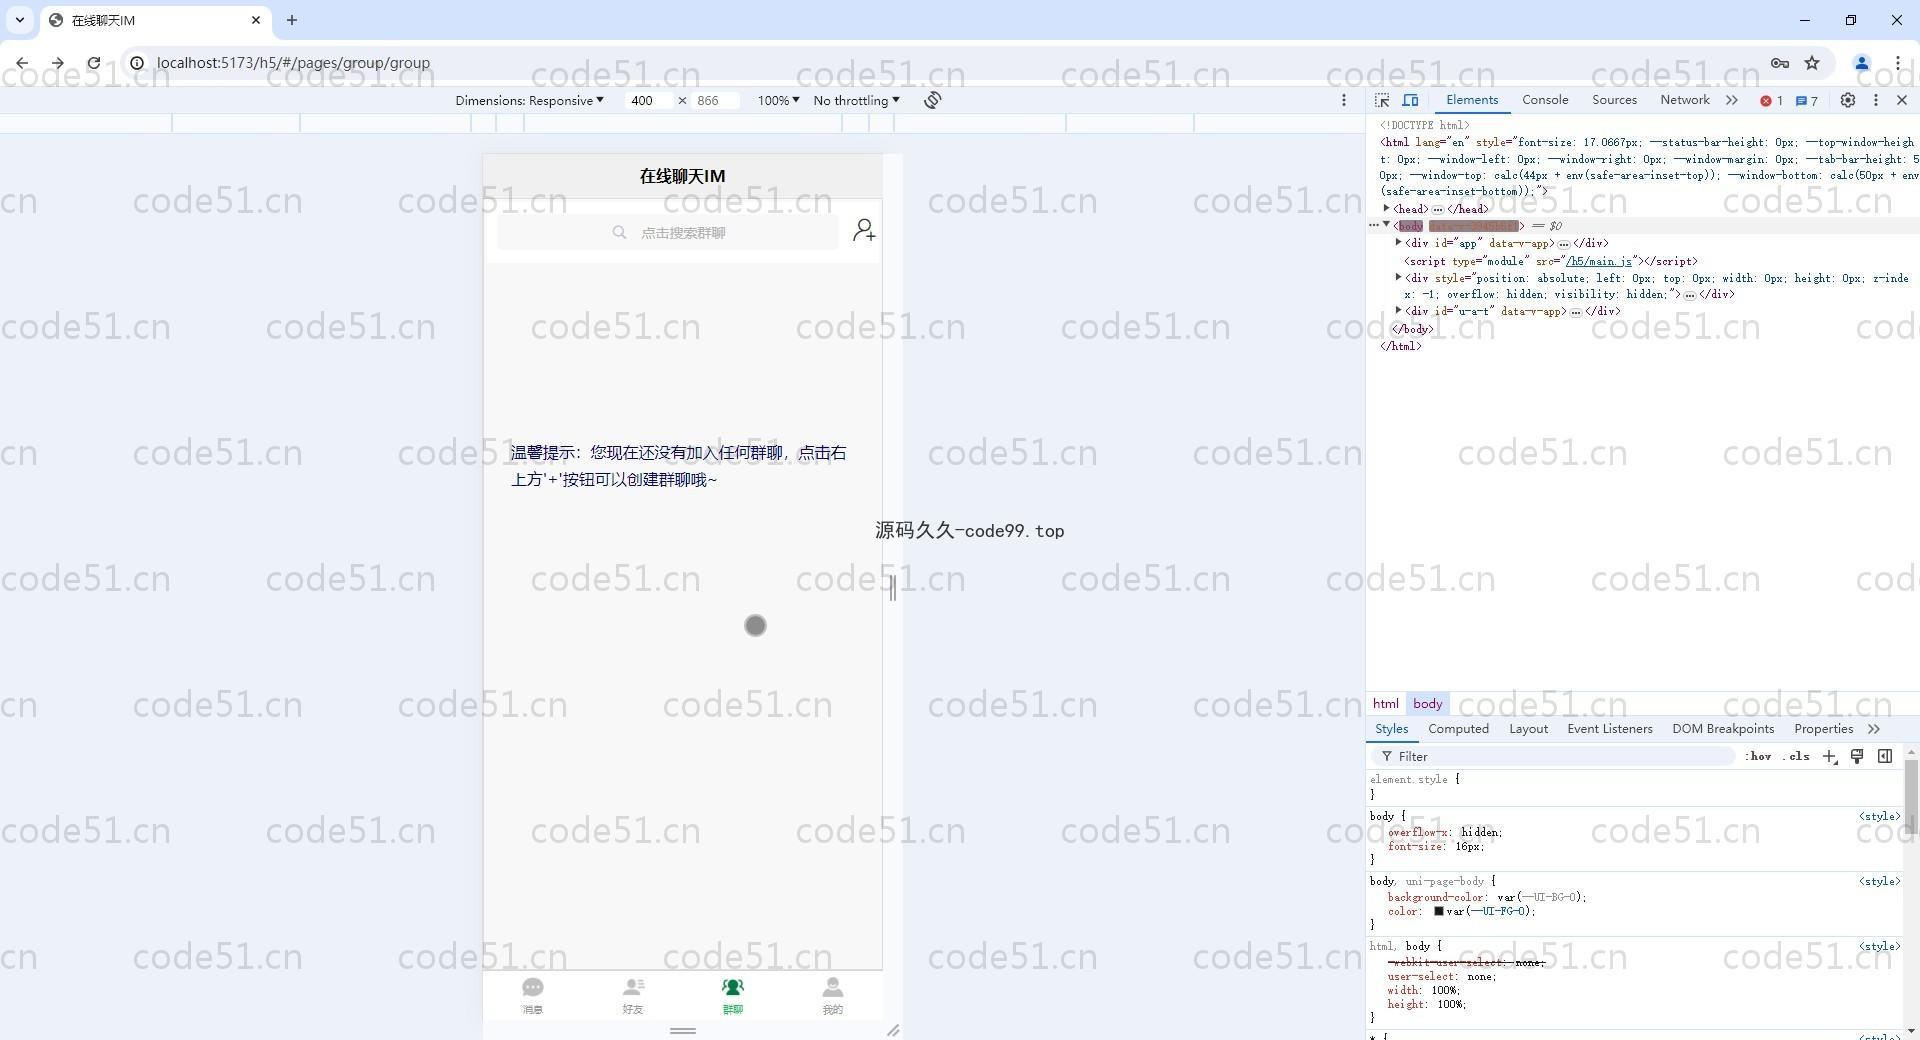This screenshot has height=1040, width=1920.
Task: Open the black color swatch for color
Action: (x=1438, y=911)
